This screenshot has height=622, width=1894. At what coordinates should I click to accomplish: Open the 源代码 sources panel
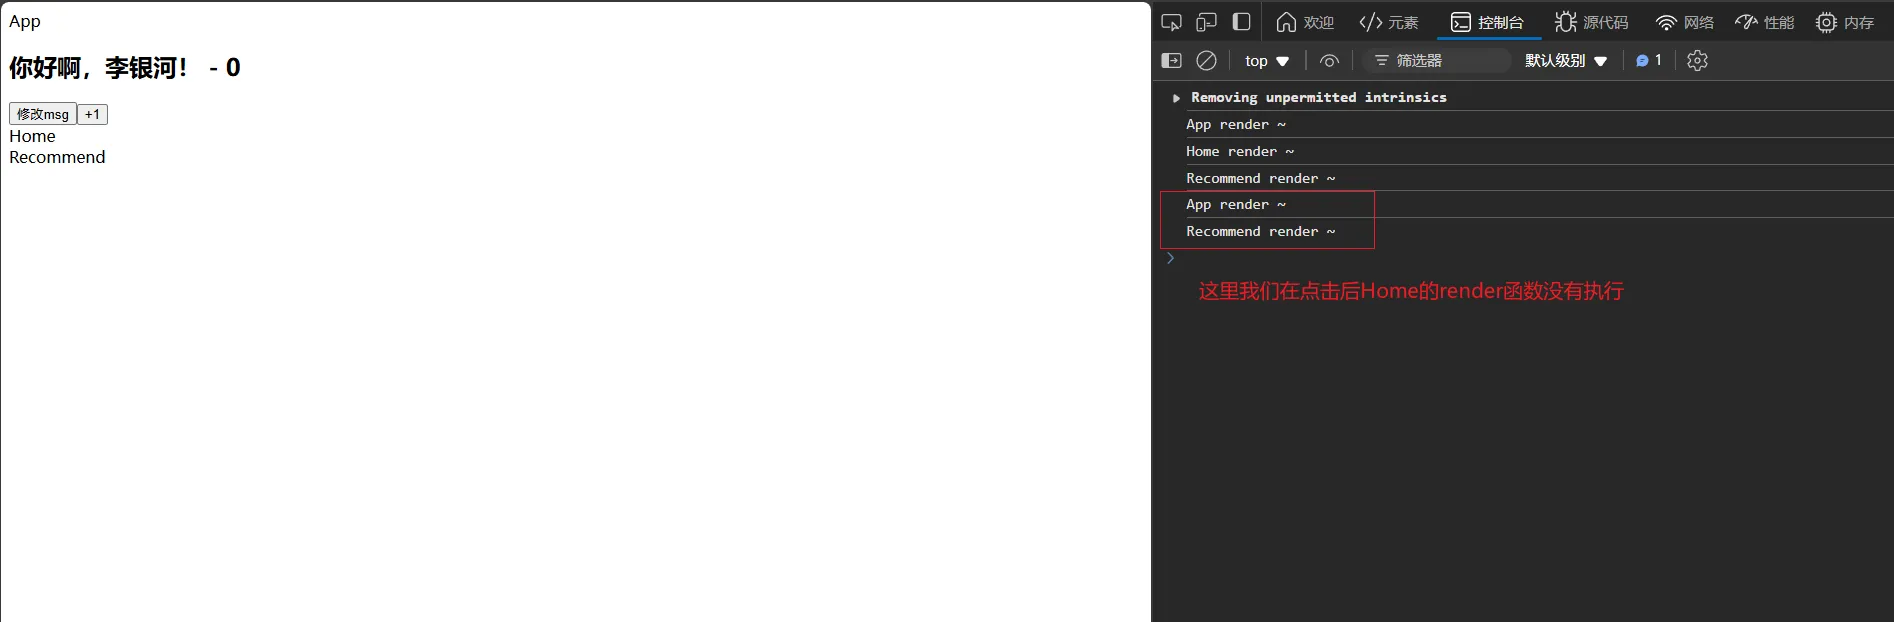coord(1591,22)
